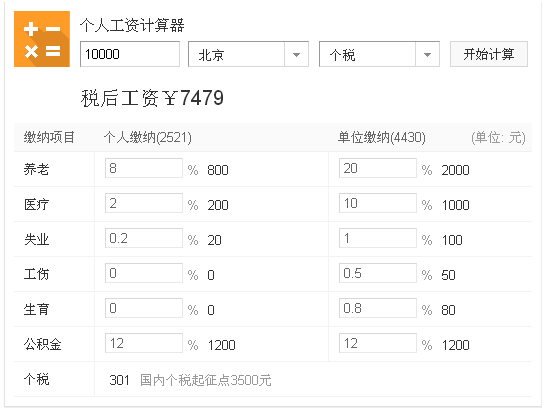Click the 缴纳项目 column header
This screenshot has height=410, width=544.
click(49, 137)
